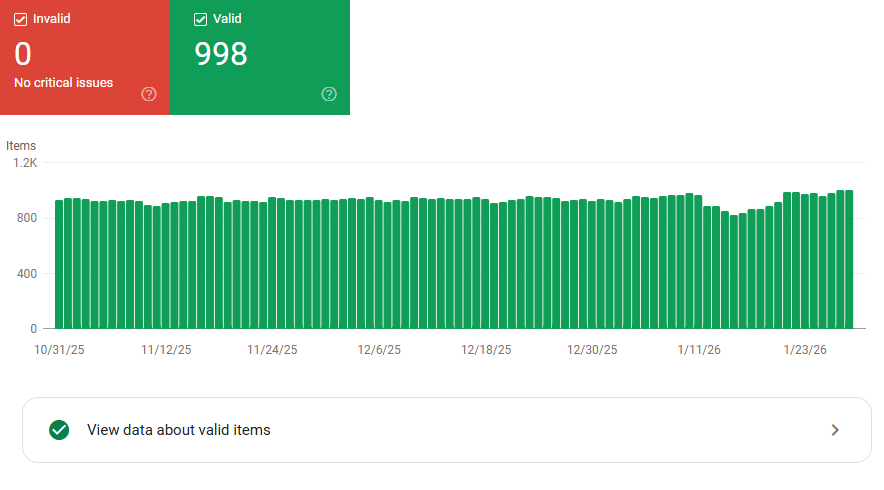Click the No critical issues text
Viewport: 884px width, 490px height.
pyautogui.click(x=64, y=83)
